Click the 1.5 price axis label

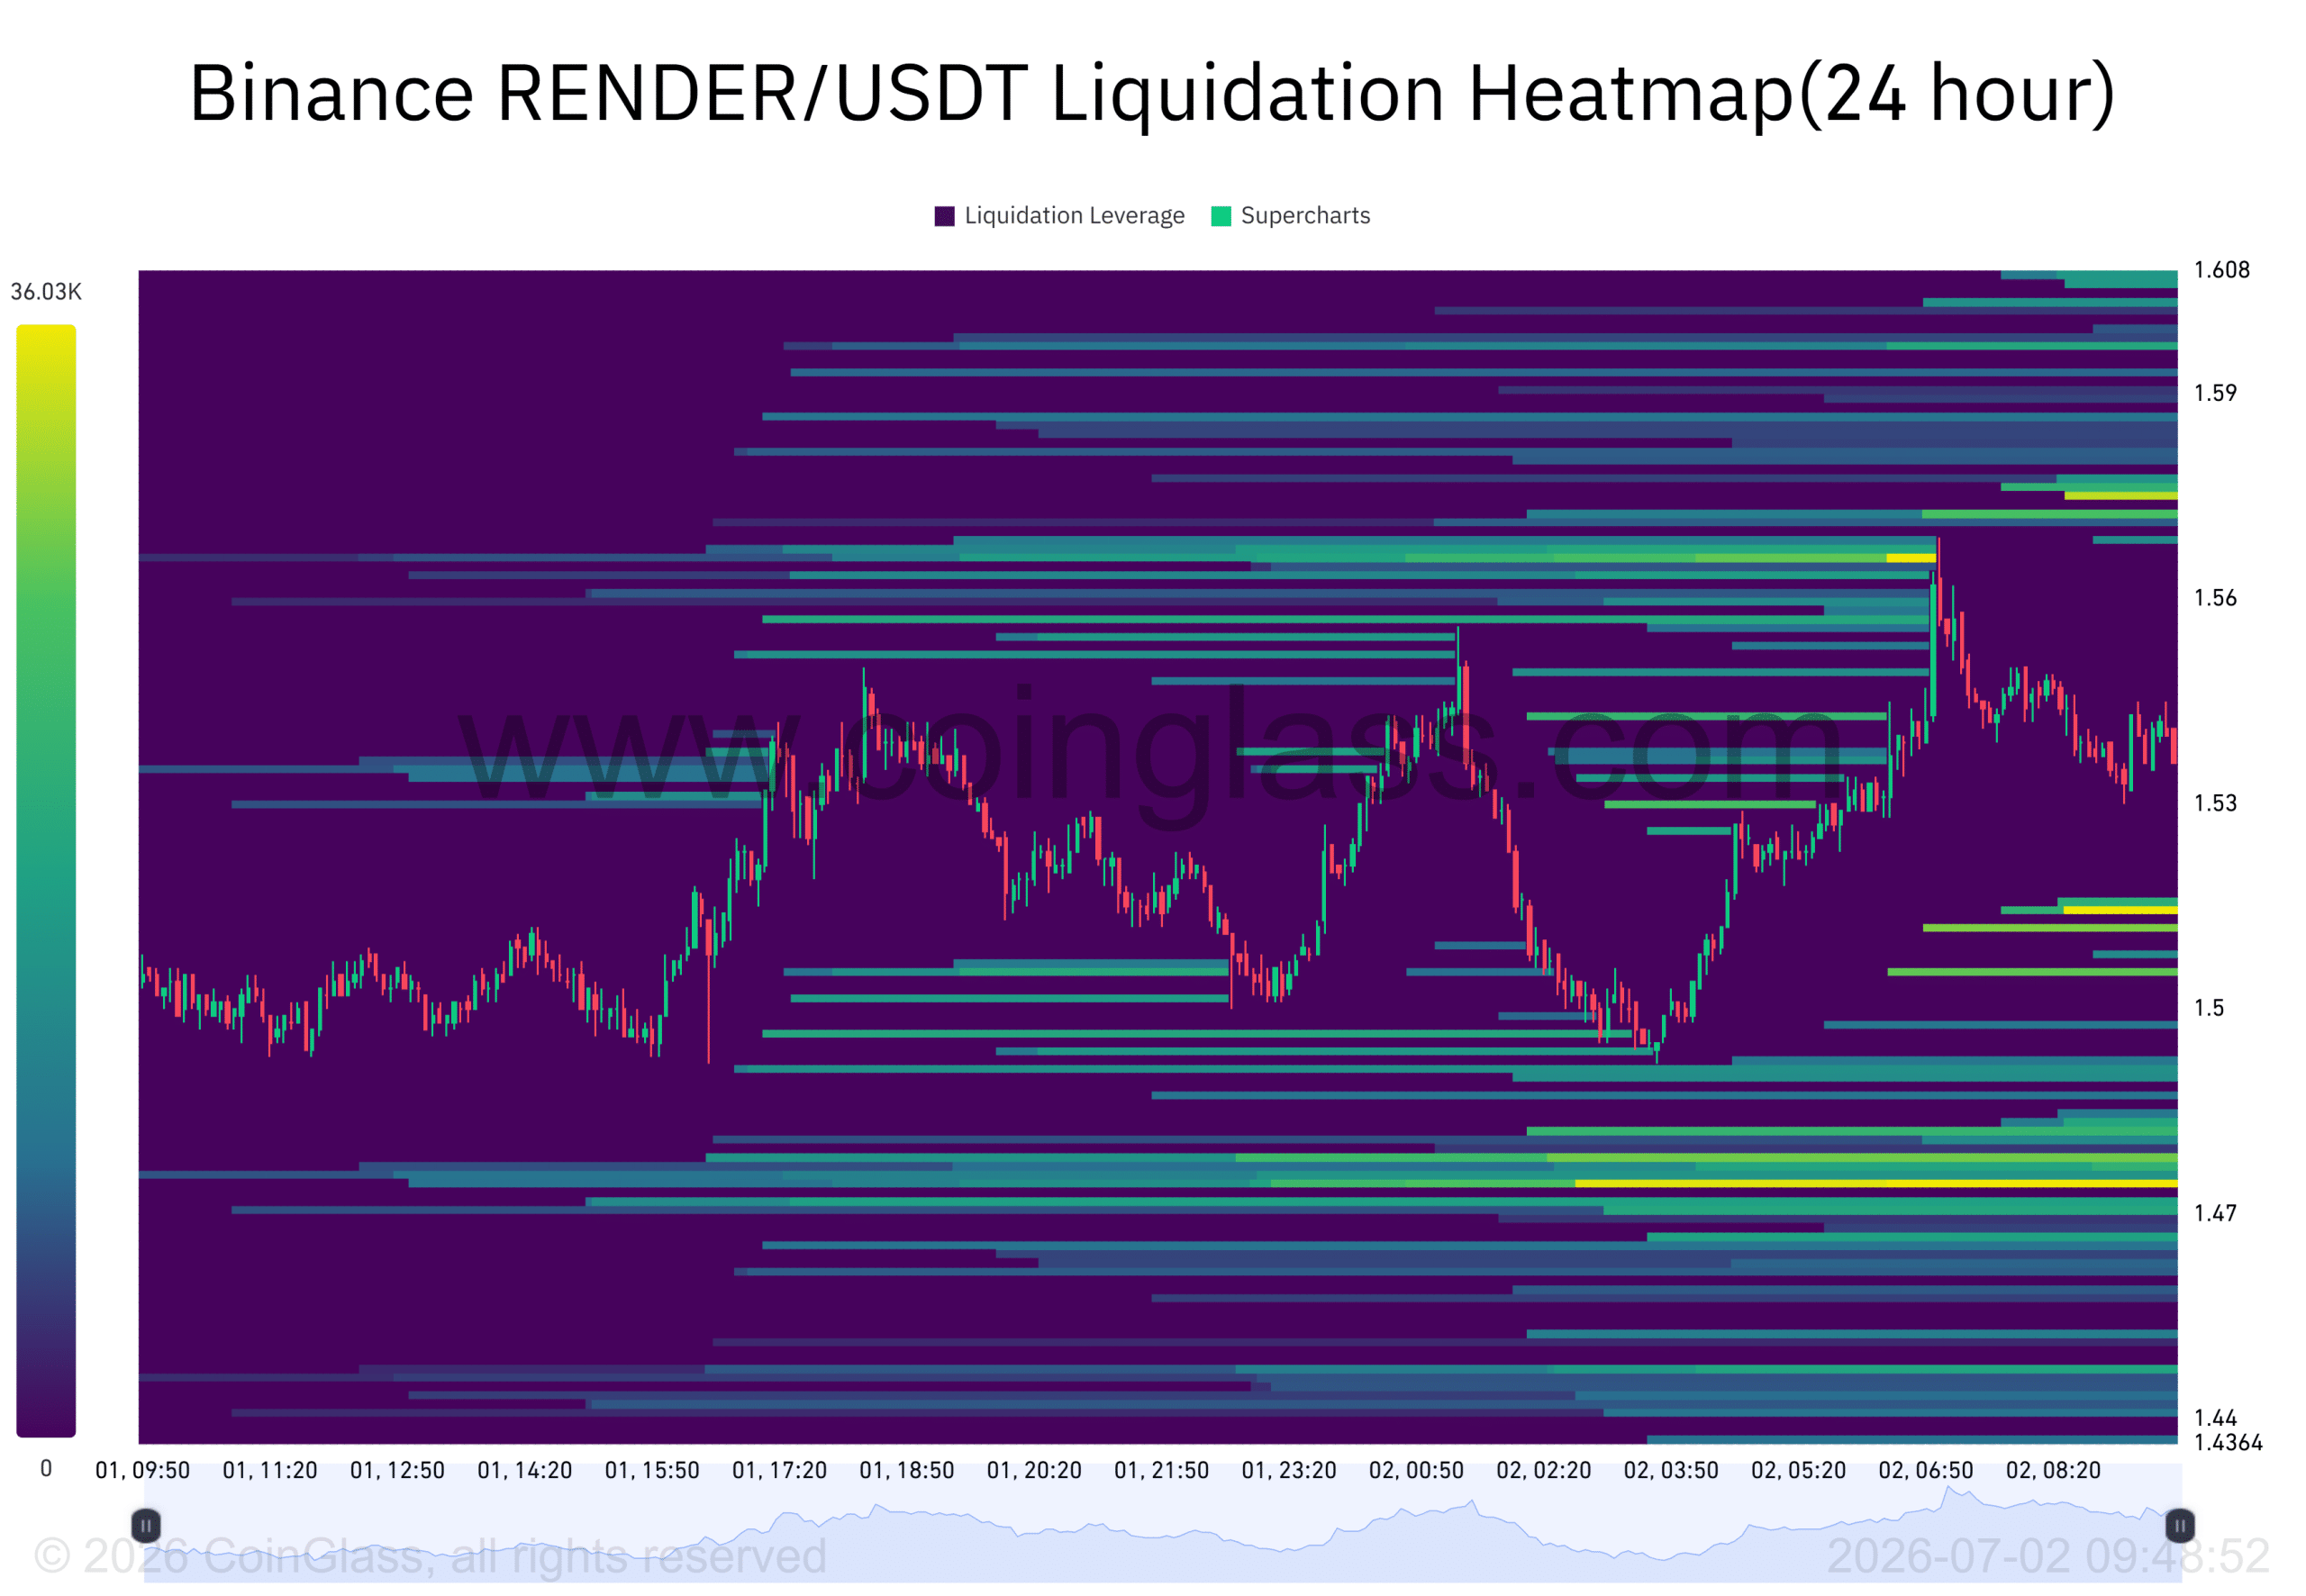point(2209,1008)
